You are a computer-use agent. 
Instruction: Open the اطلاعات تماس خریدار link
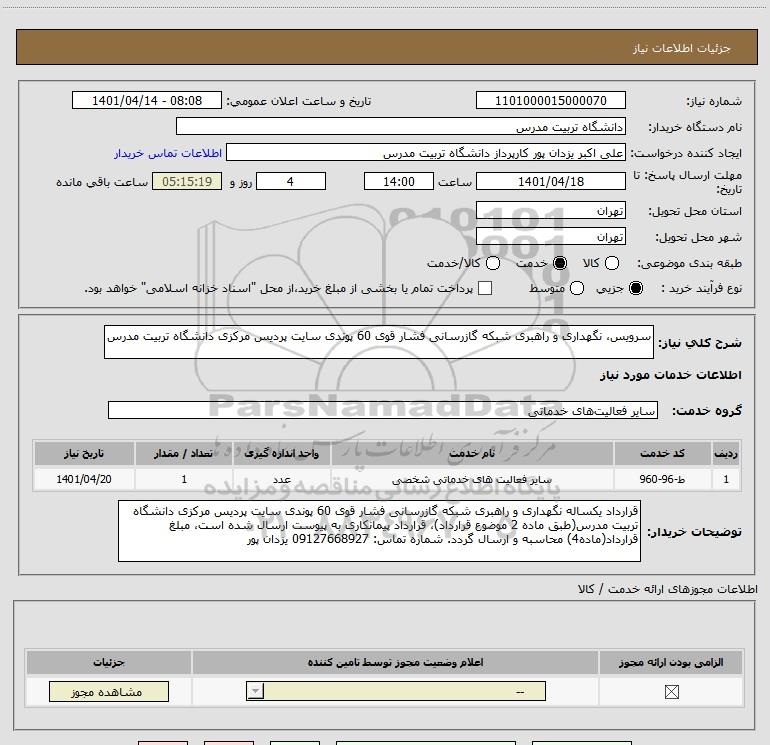coord(168,153)
